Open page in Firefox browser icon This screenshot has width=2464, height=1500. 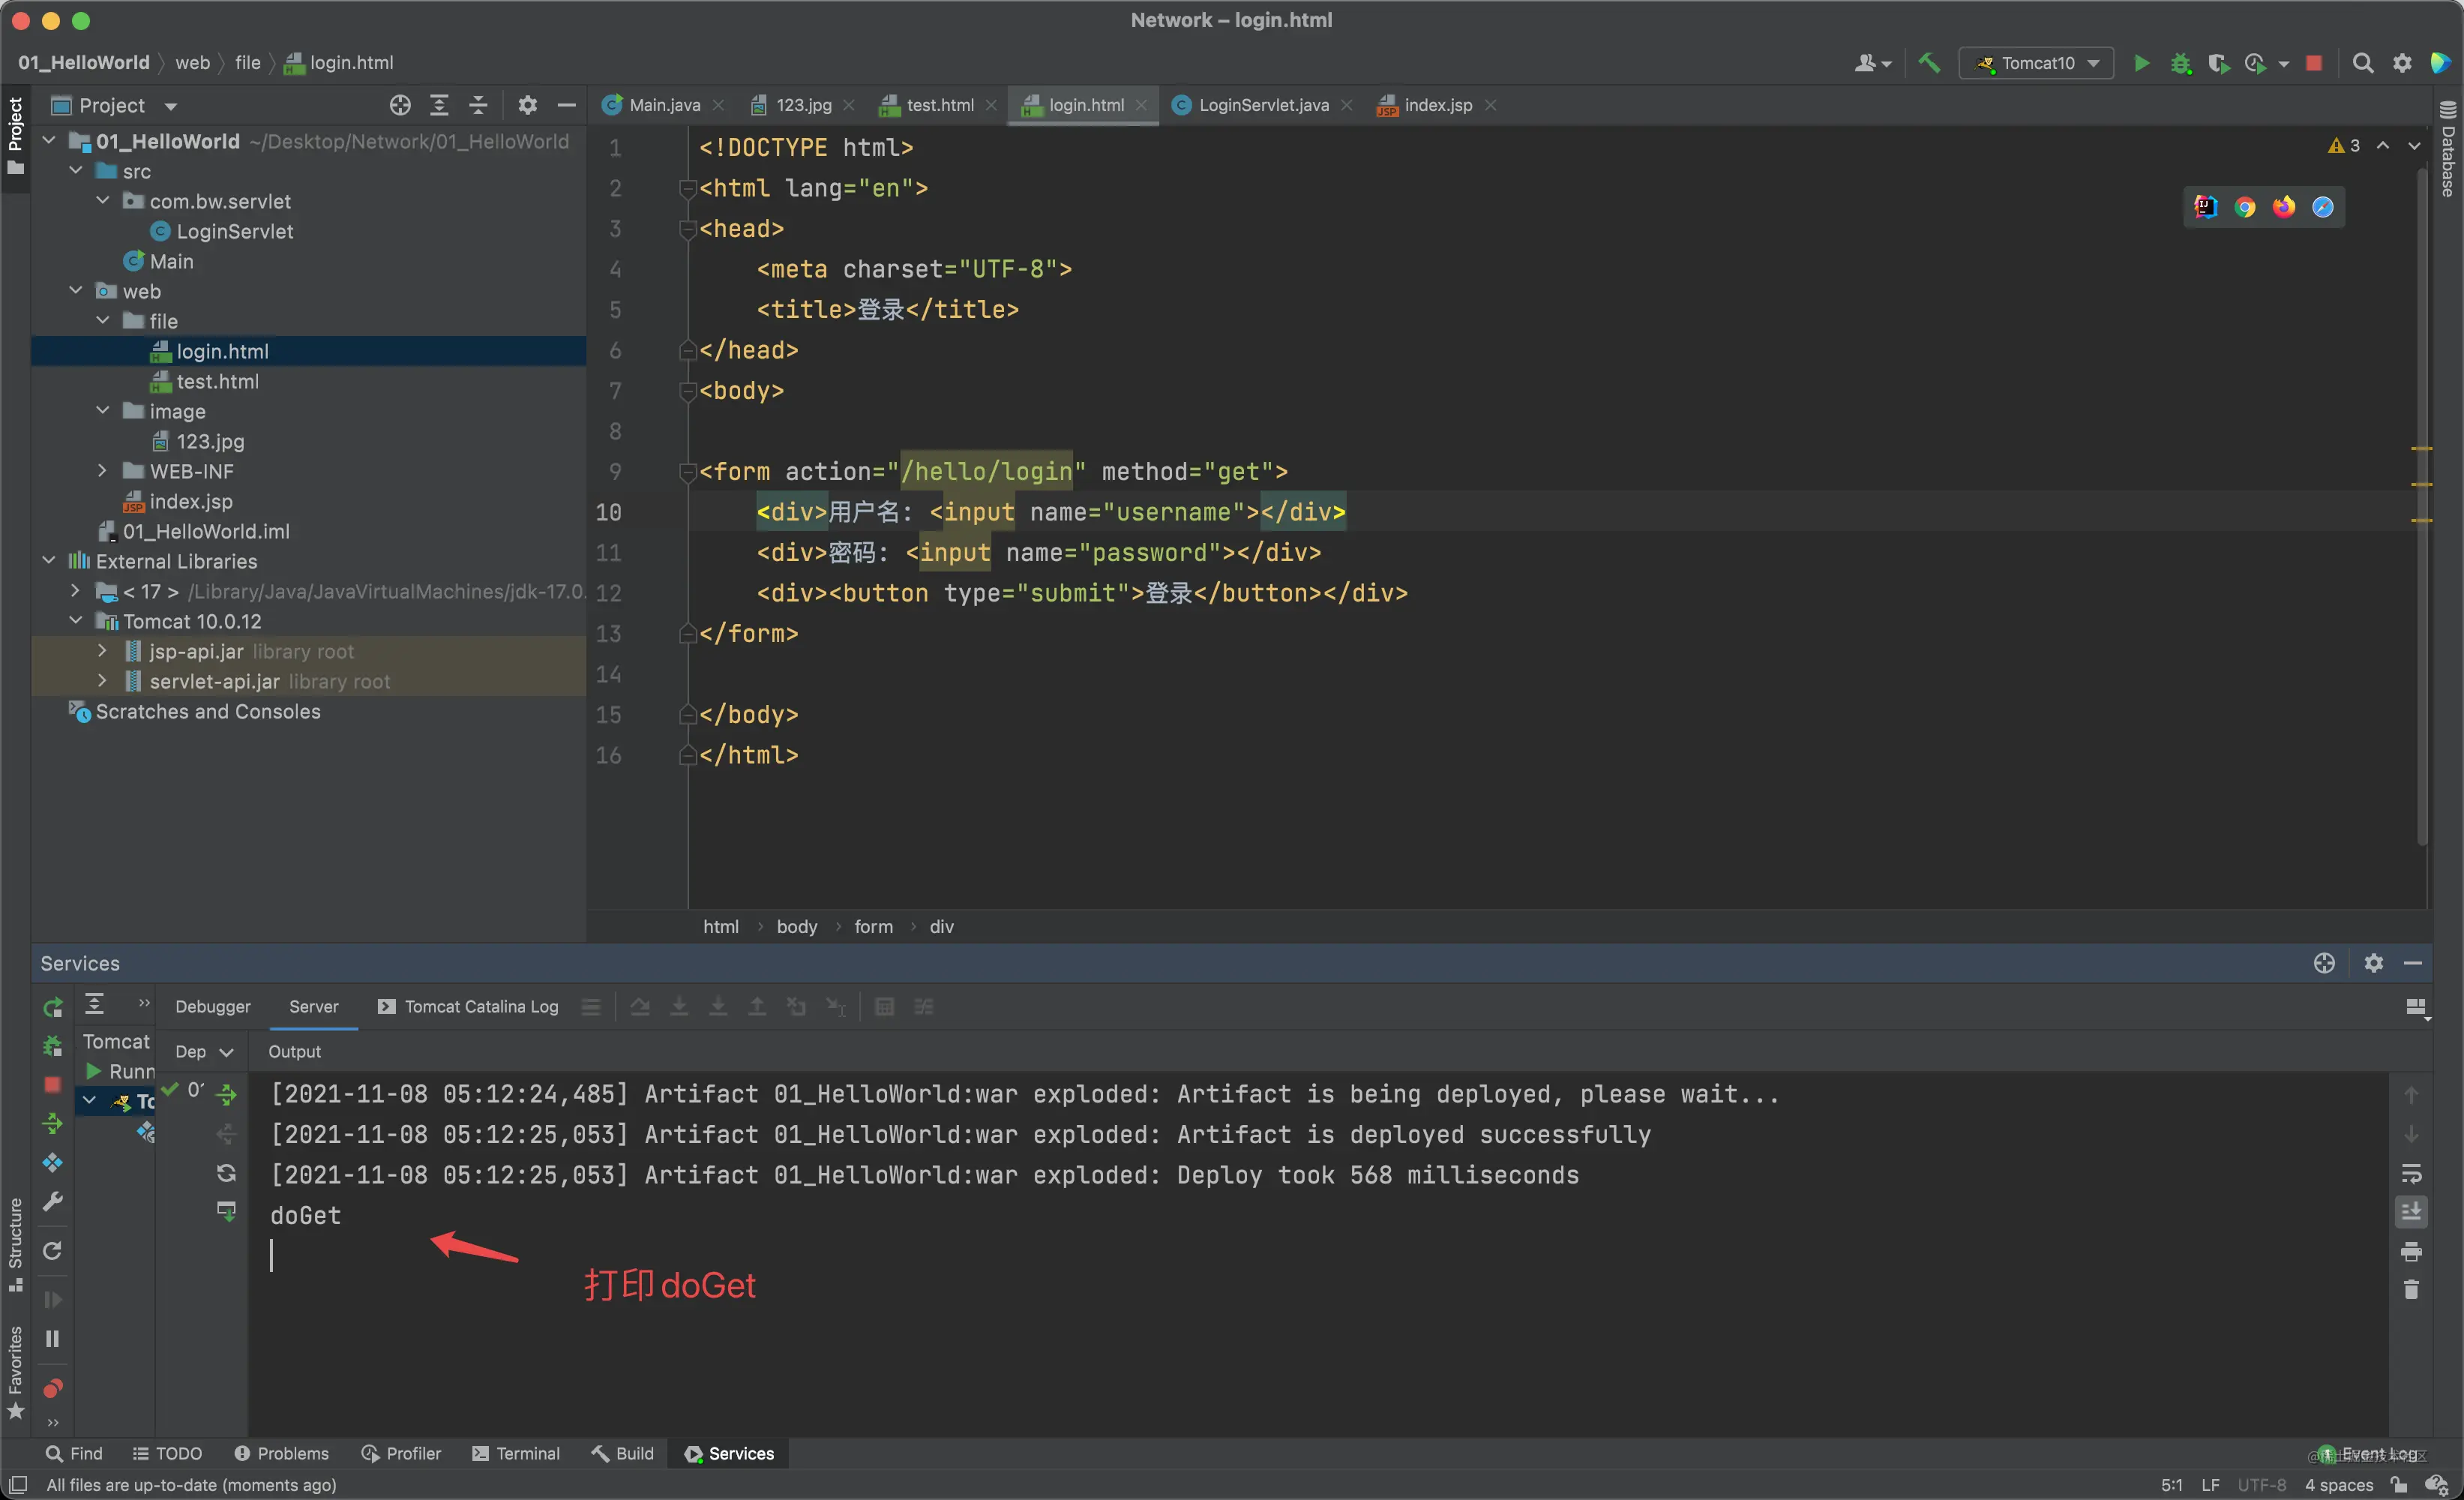click(2284, 207)
